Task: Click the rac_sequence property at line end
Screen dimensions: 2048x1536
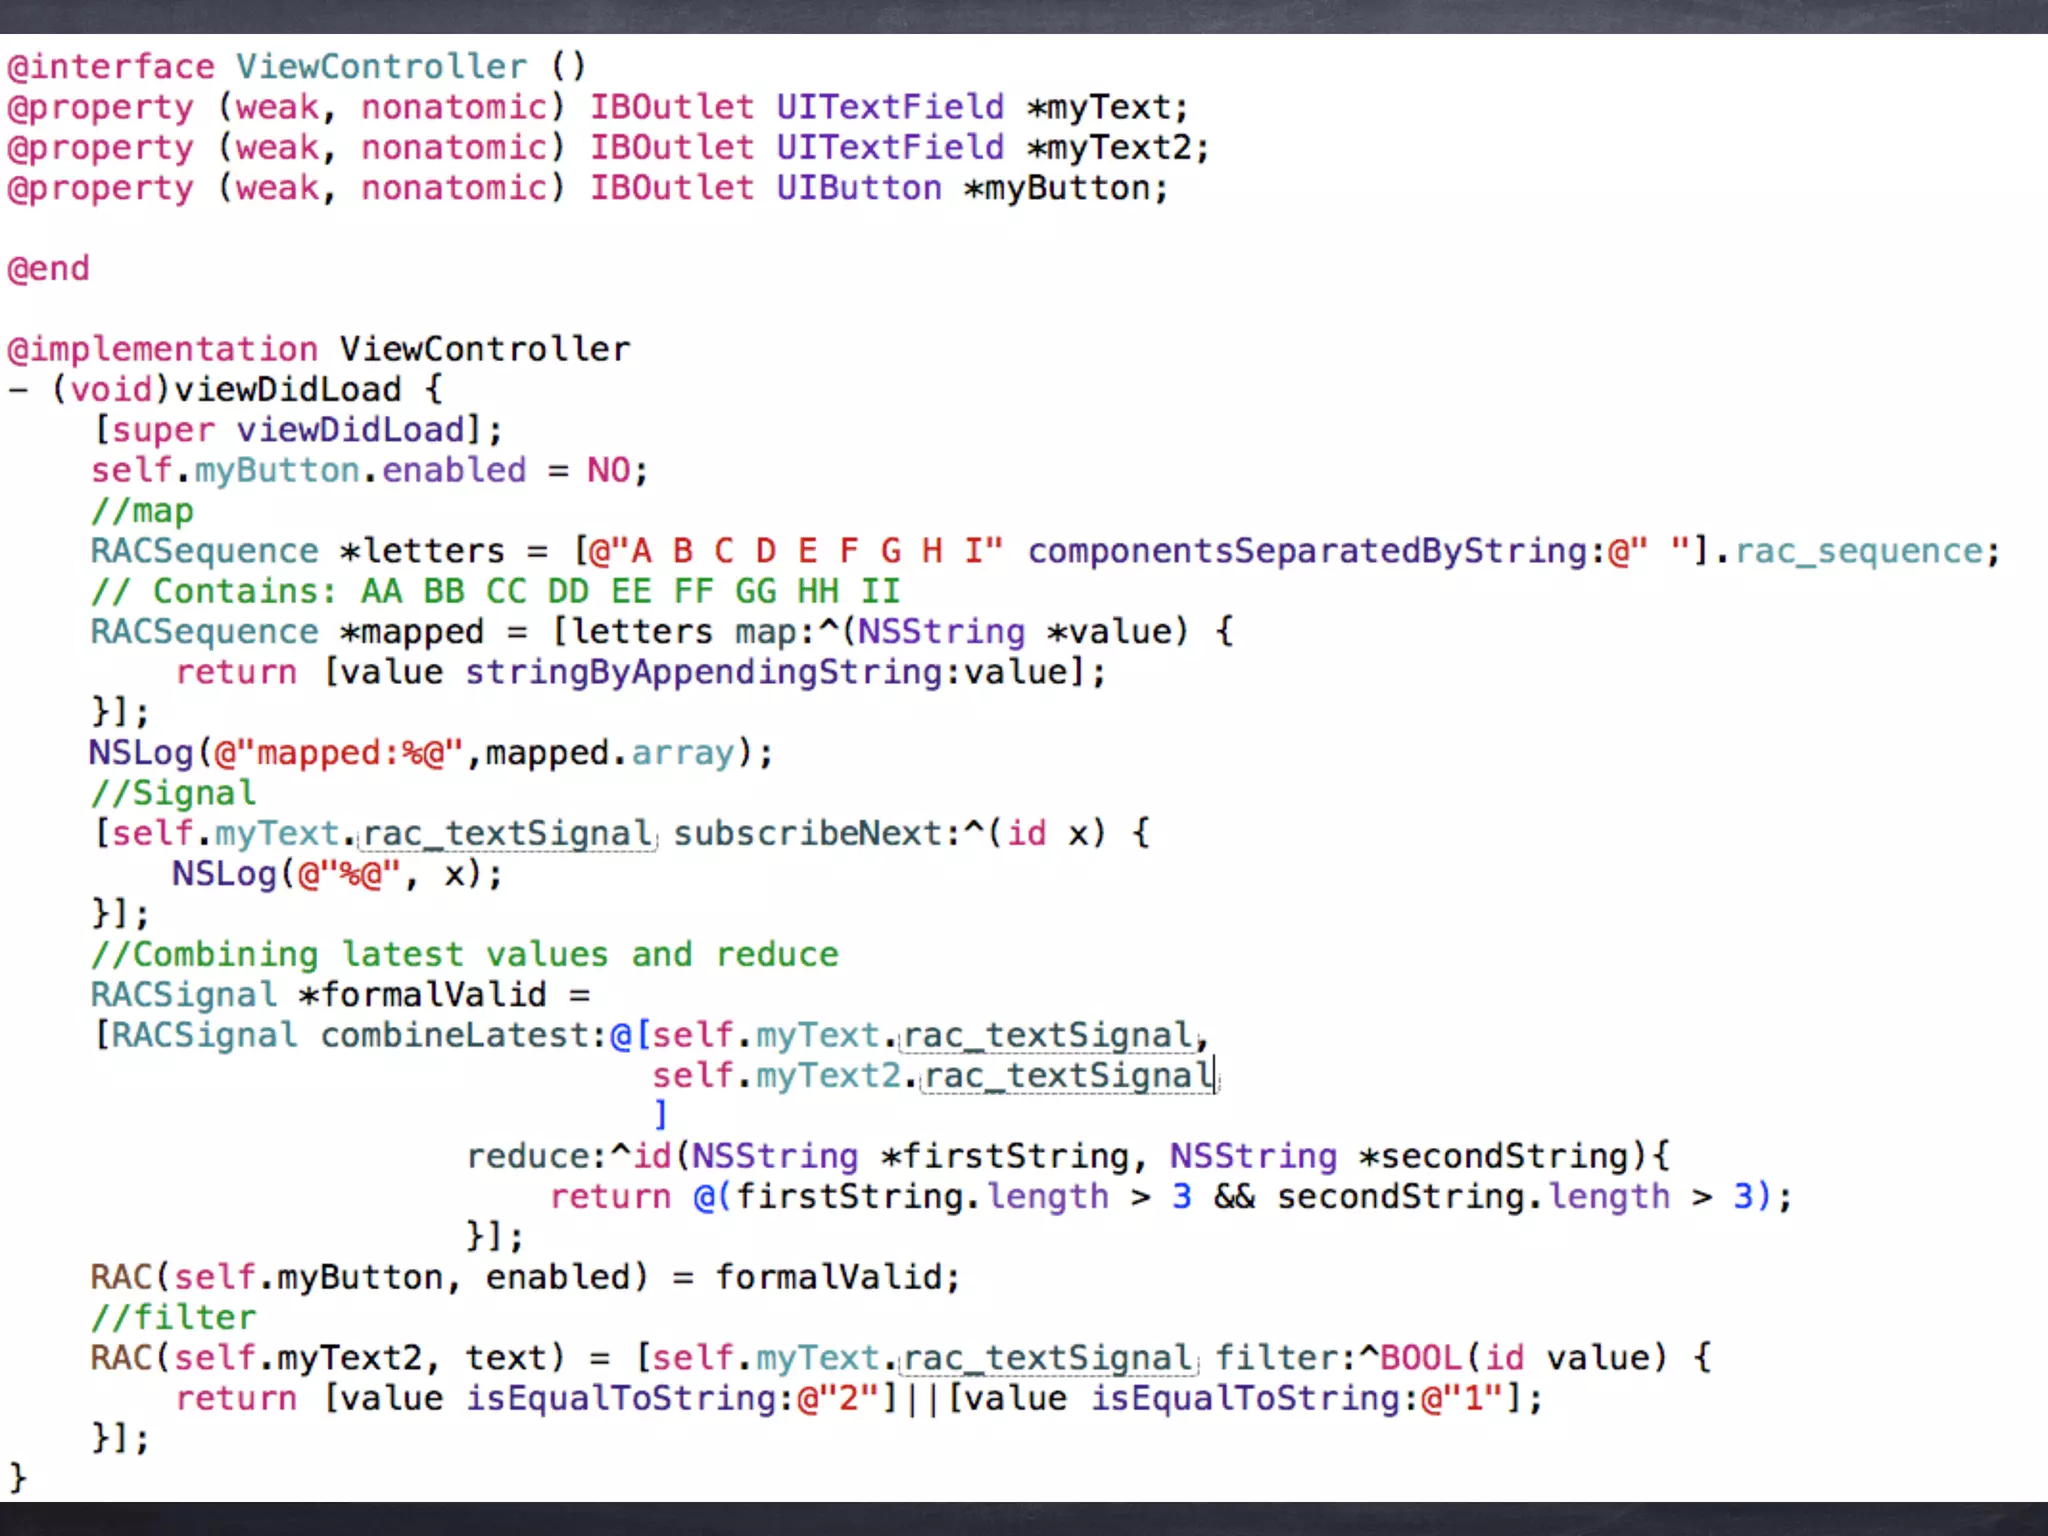Action: click(x=1858, y=551)
